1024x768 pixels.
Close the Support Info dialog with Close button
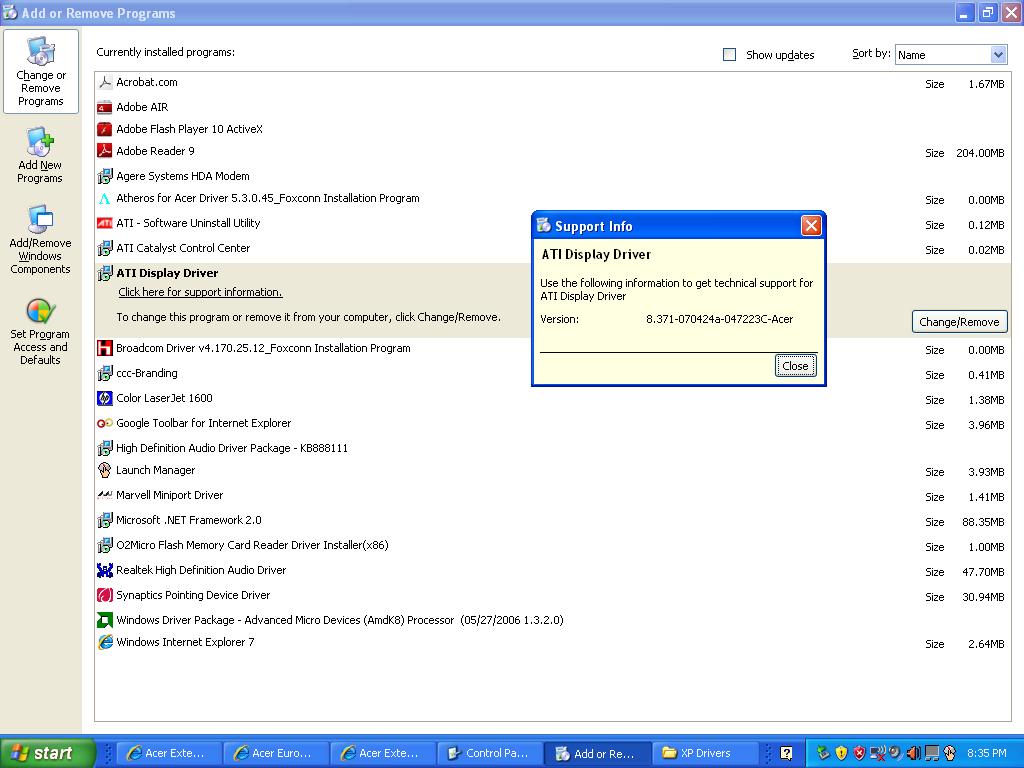[x=795, y=366]
